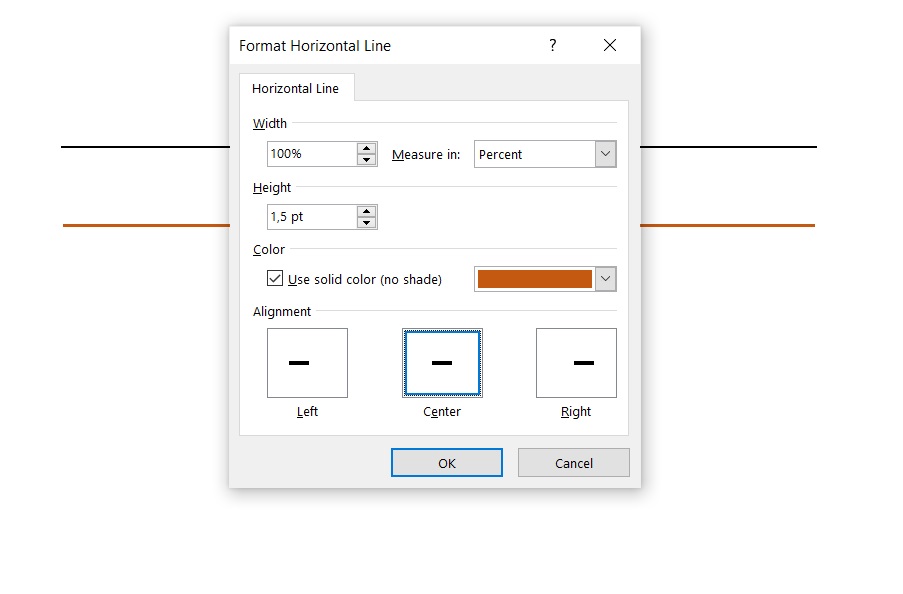Click the Percent combo box
The width and height of the screenshot is (903, 594).
coord(534,154)
